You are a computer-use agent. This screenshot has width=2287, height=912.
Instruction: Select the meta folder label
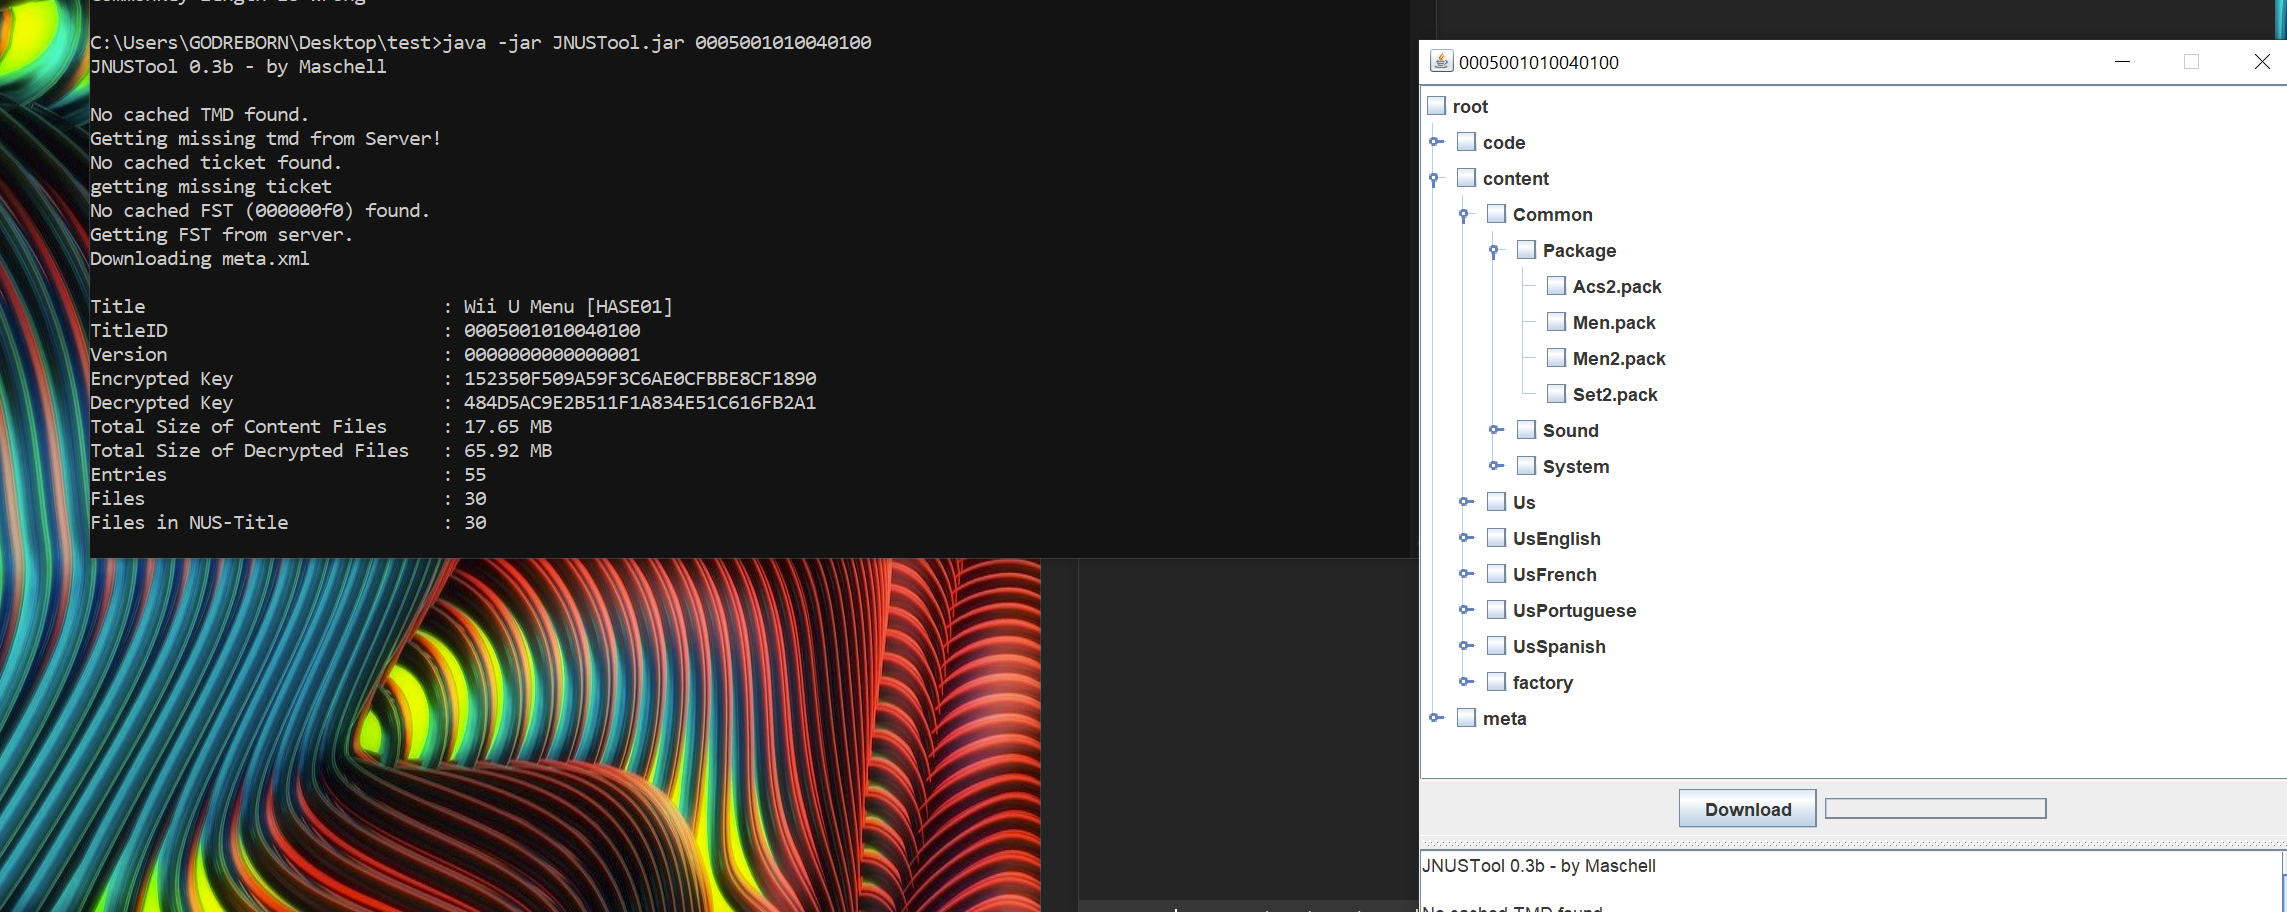tap(1505, 719)
